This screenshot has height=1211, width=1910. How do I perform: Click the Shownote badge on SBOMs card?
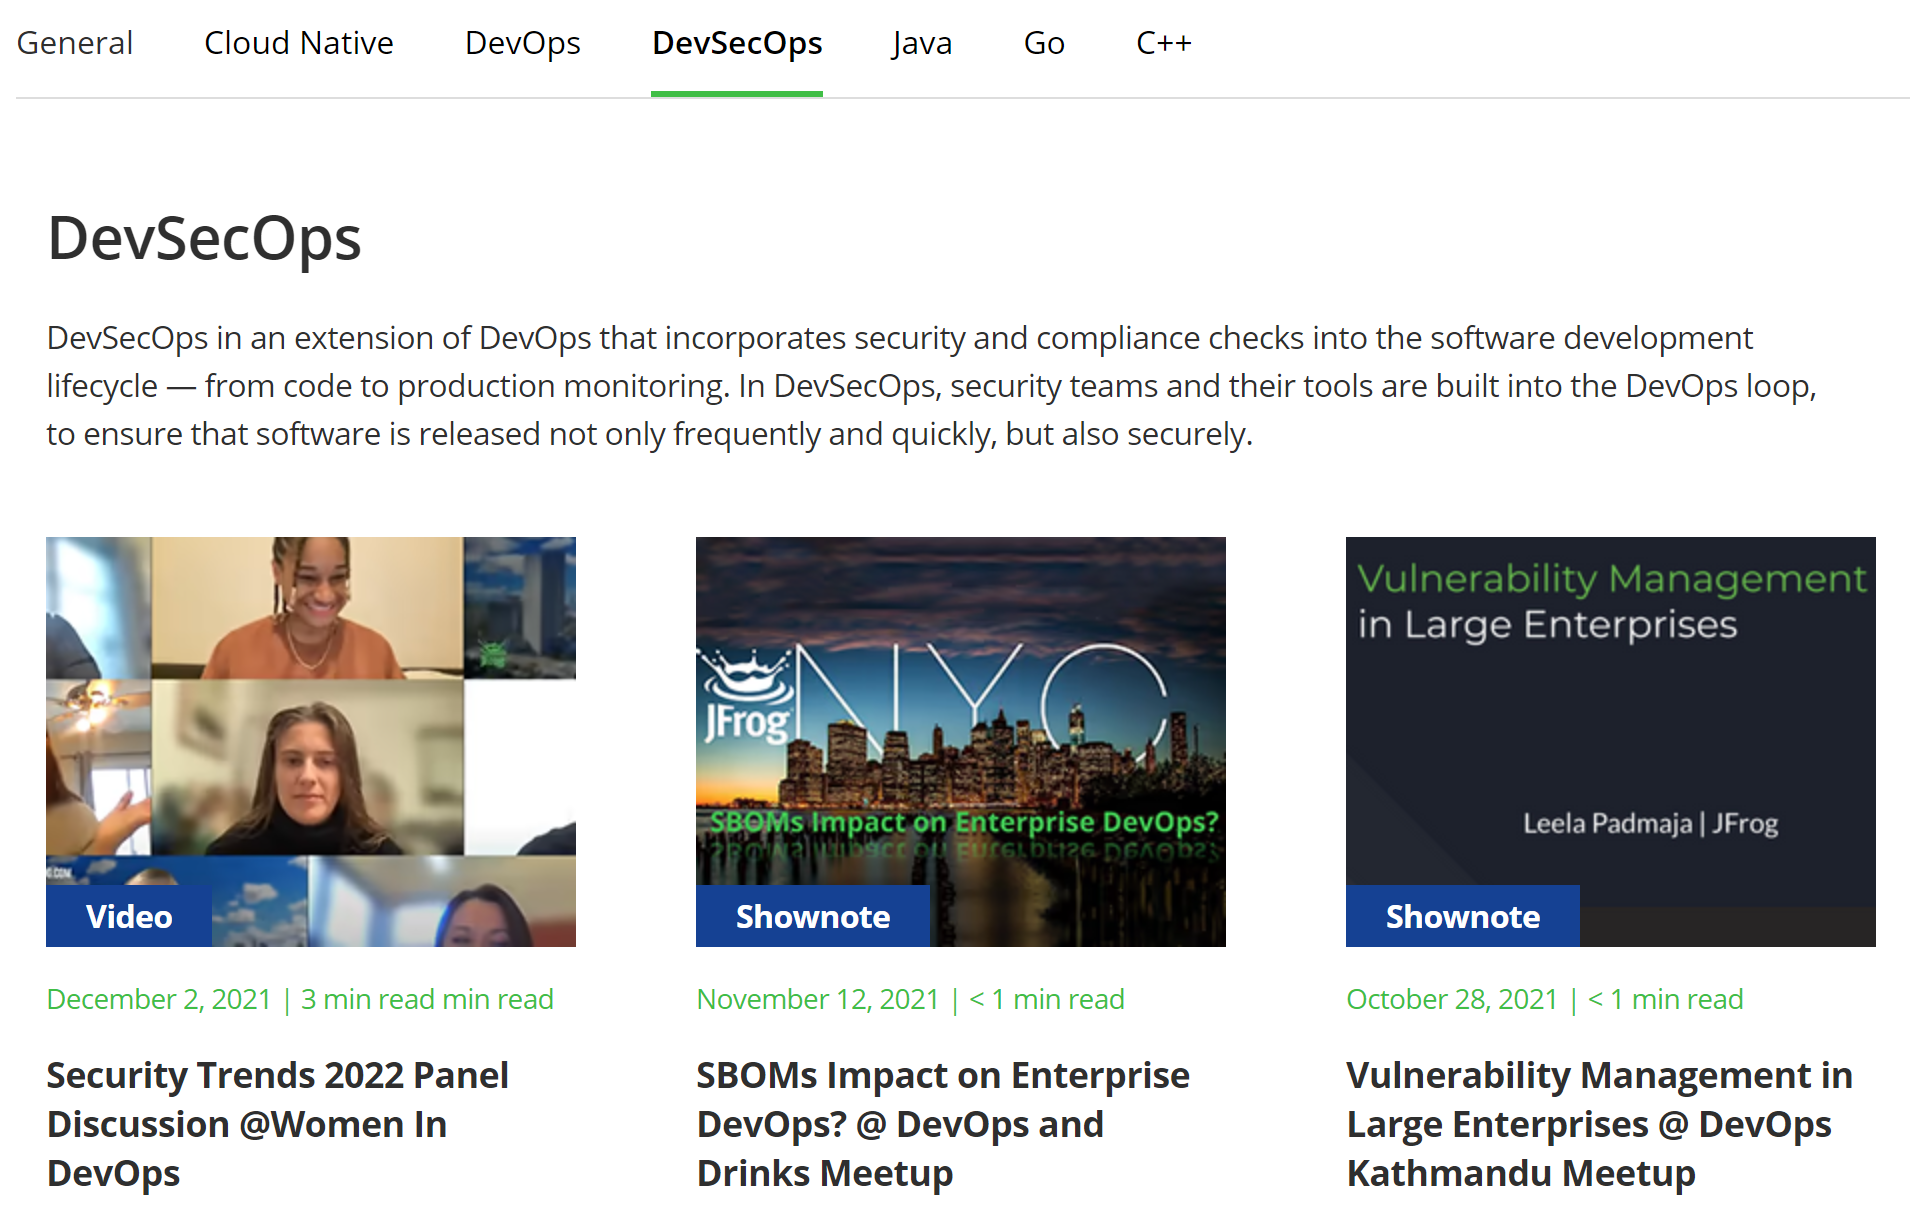812,916
